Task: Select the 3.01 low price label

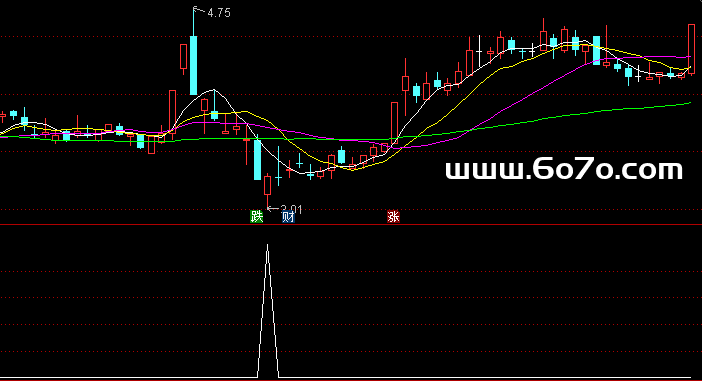Action: pos(291,209)
